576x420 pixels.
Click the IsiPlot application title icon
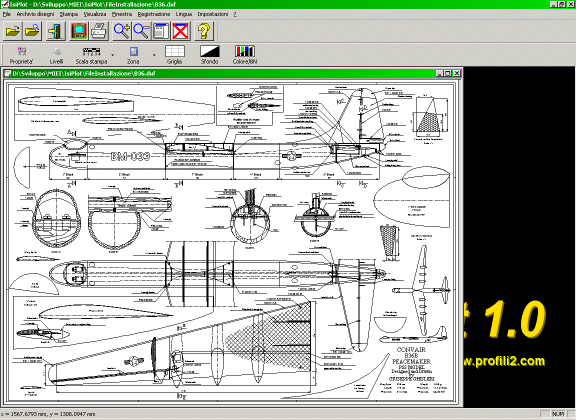coord(5,4)
